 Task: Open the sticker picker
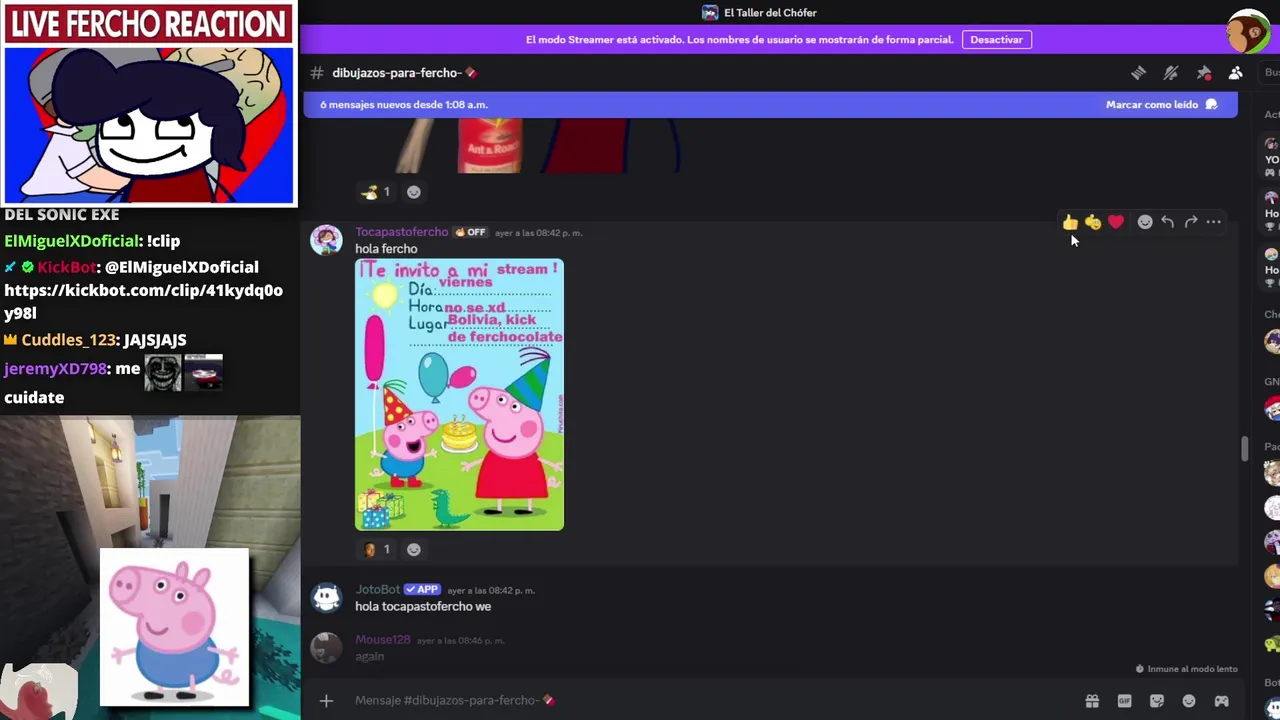click(x=1157, y=701)
